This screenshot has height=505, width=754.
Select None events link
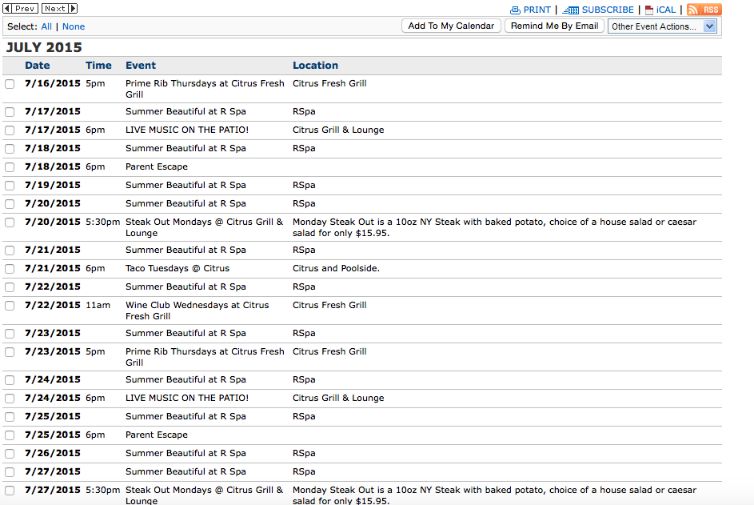(x=73, y=27)
